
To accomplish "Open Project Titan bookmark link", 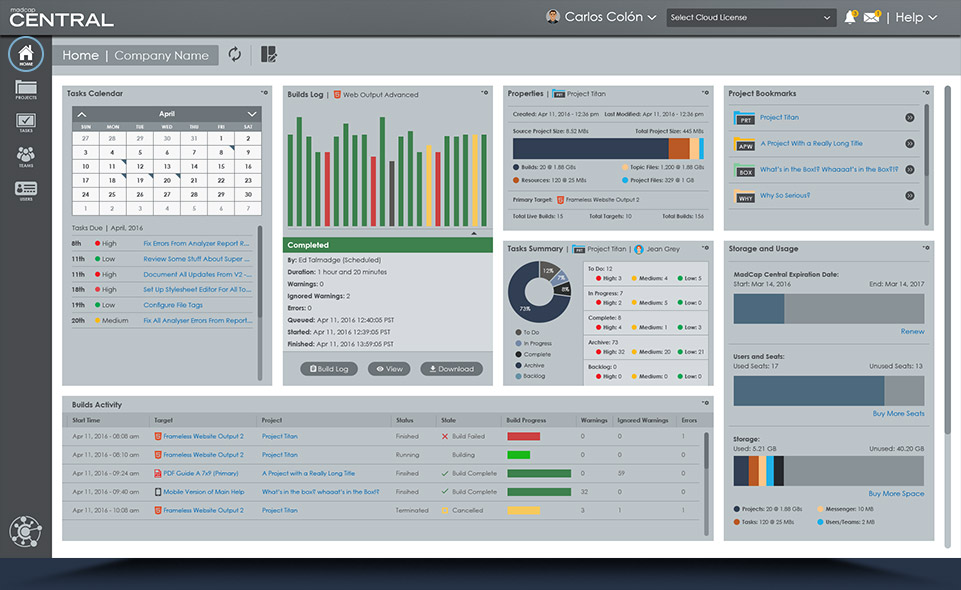I will (x=779, y=118).
